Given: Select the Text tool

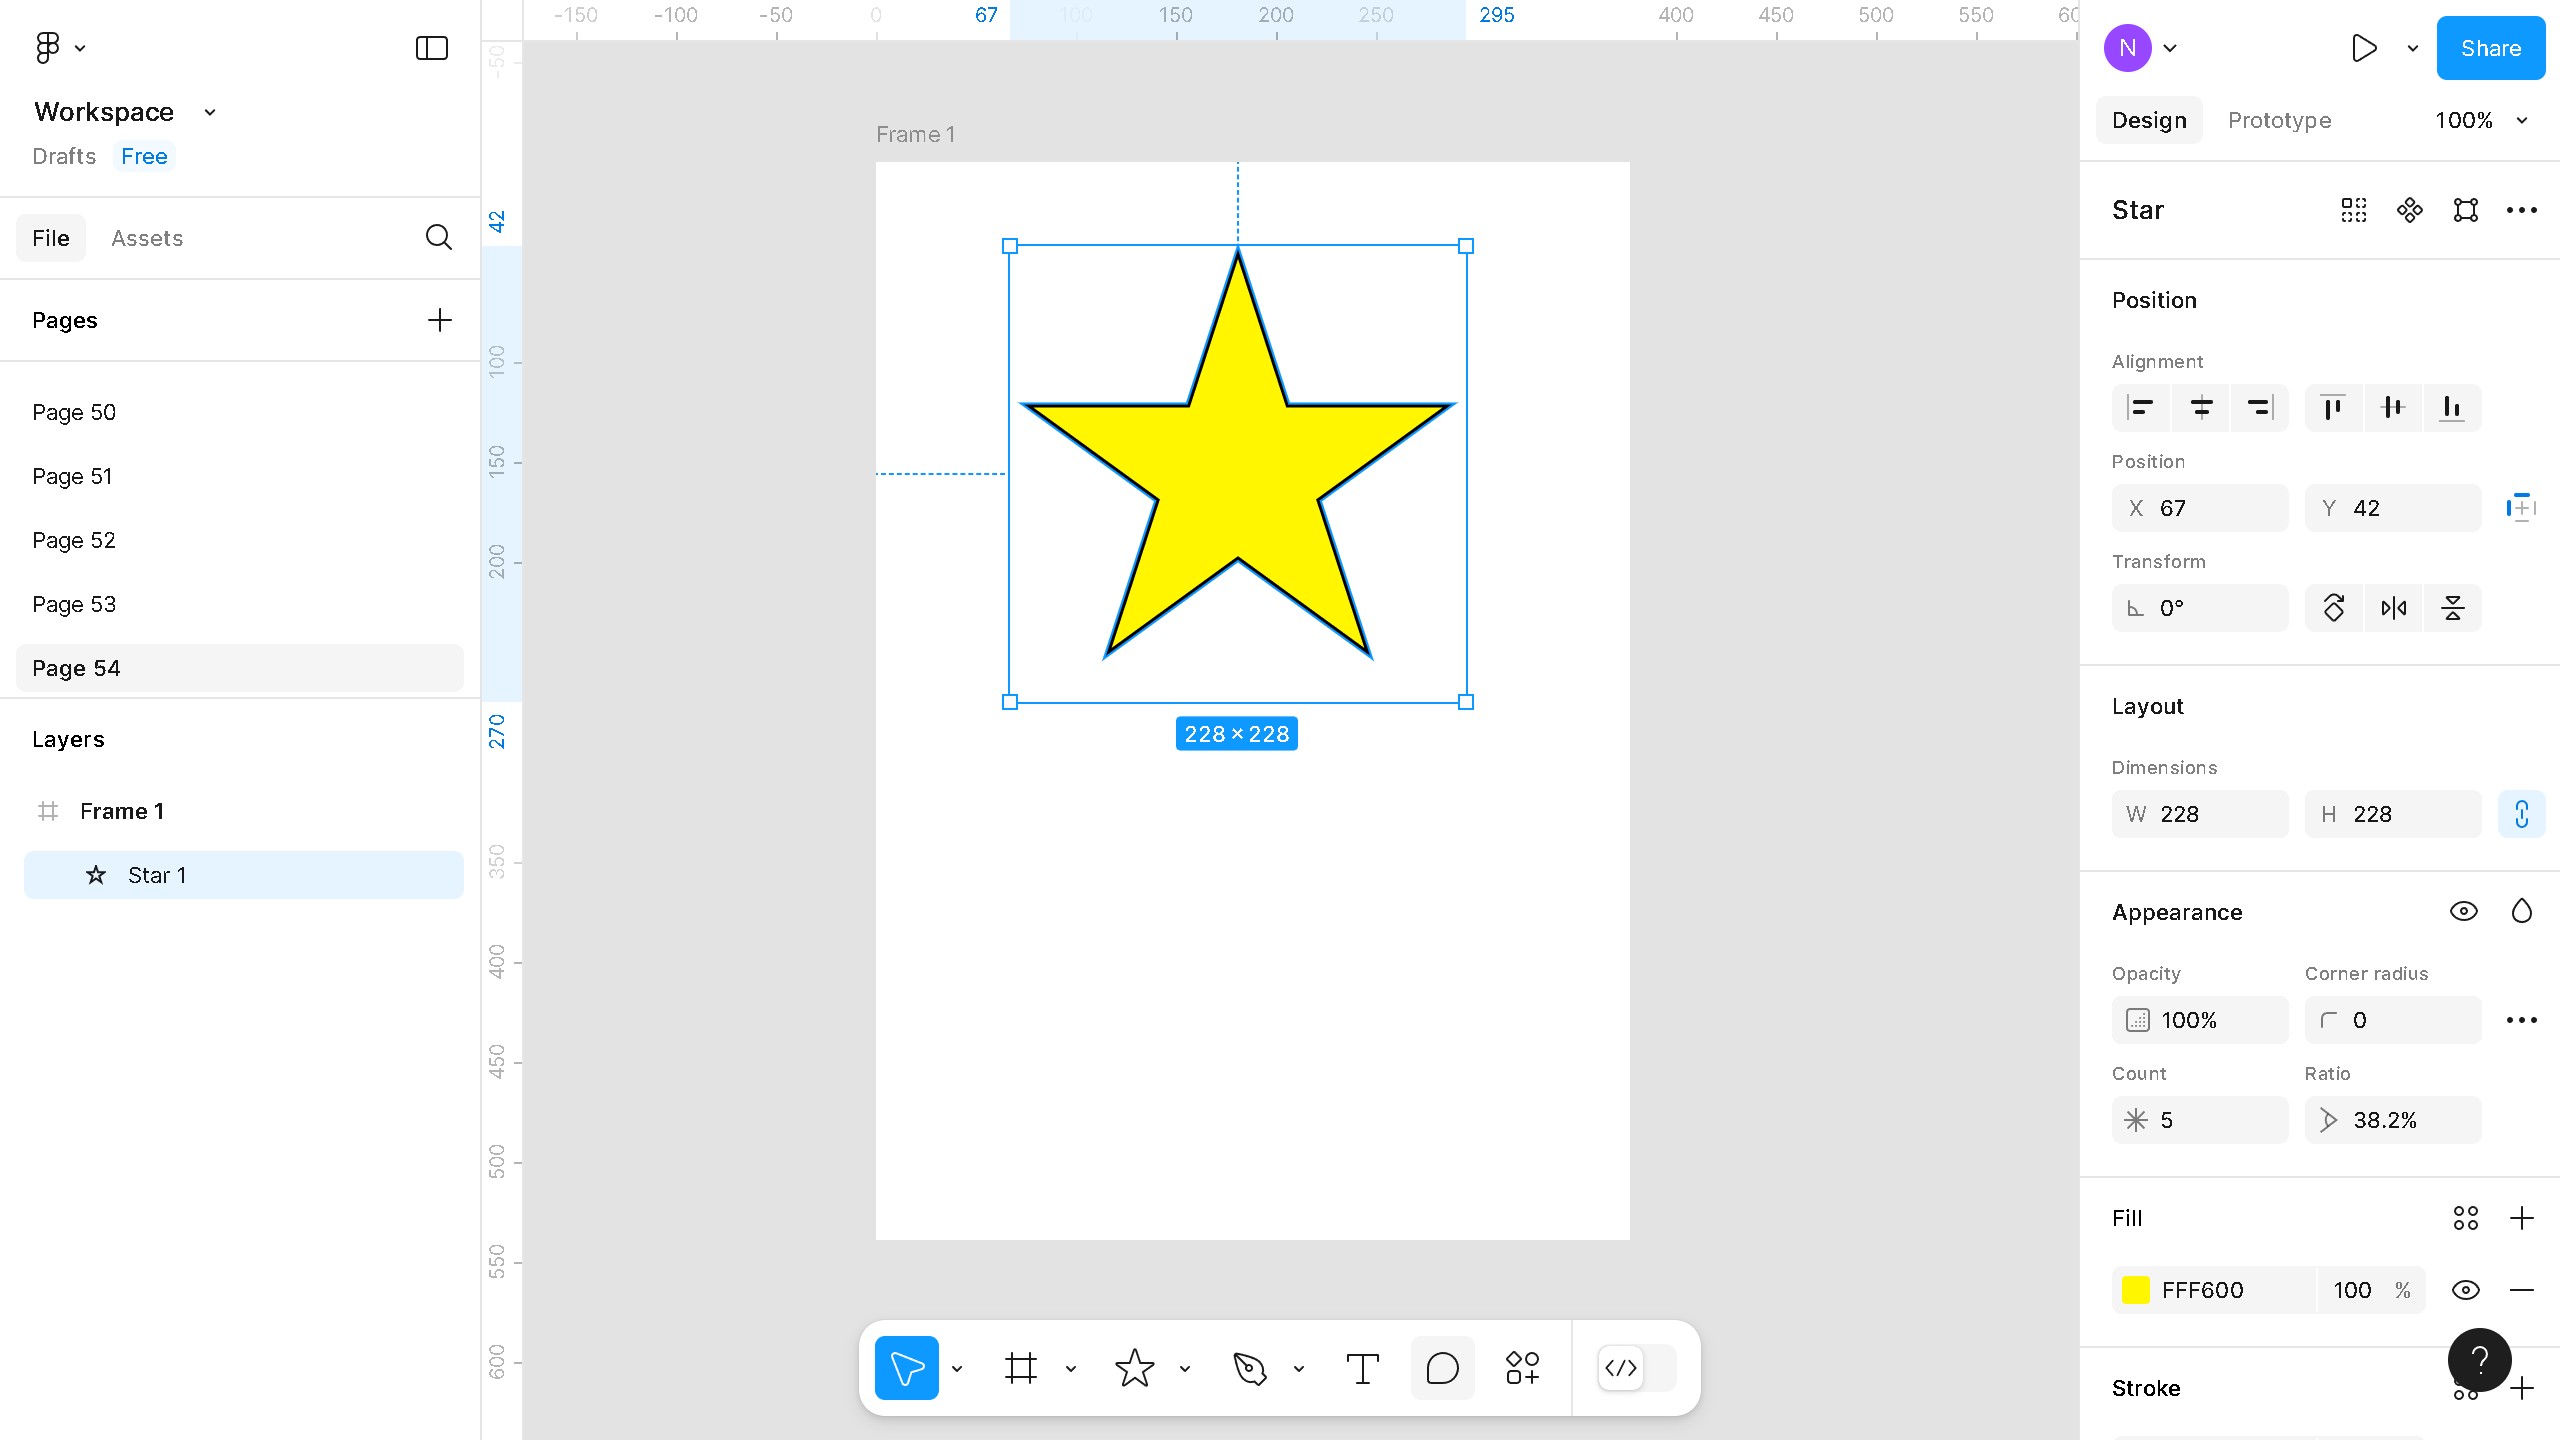Looking at the screenshot, I should (x=1362, y=1368).
